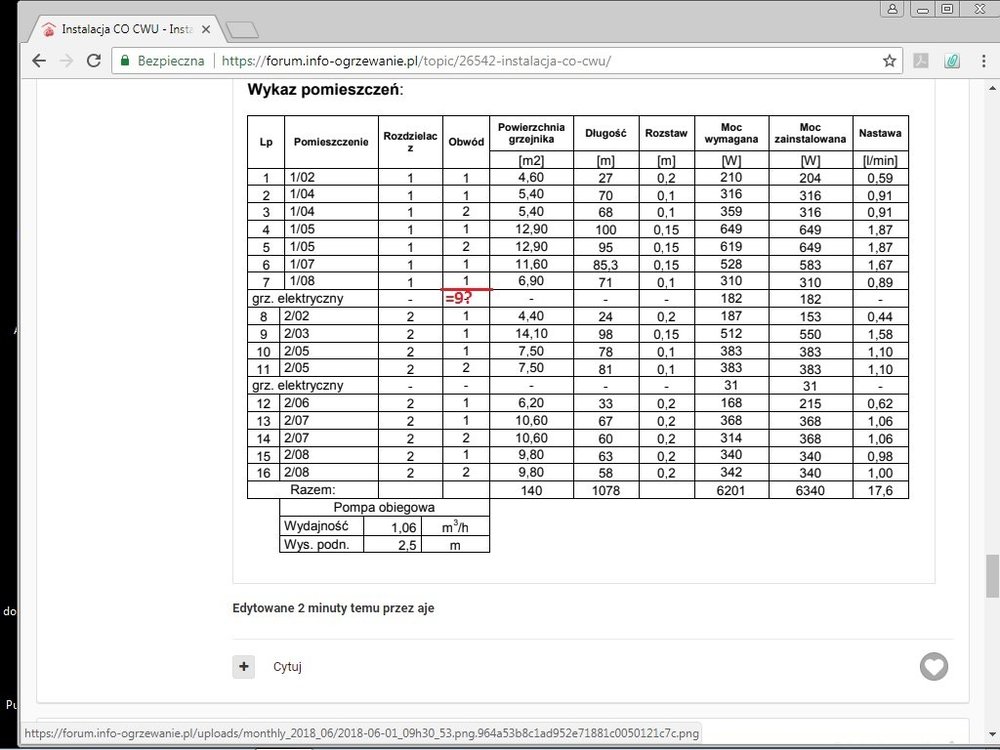Click the browser back arrow
This screenshot has width=1000, height=750.
[39, 60]
